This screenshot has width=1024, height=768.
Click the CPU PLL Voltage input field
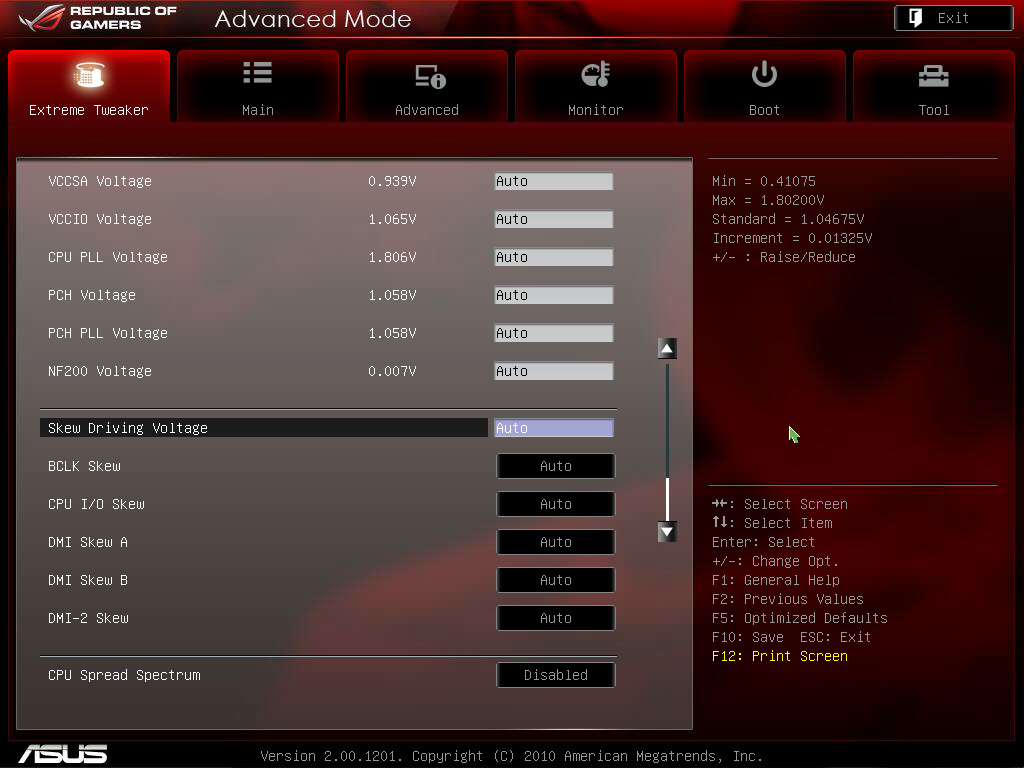click(553, 257)
